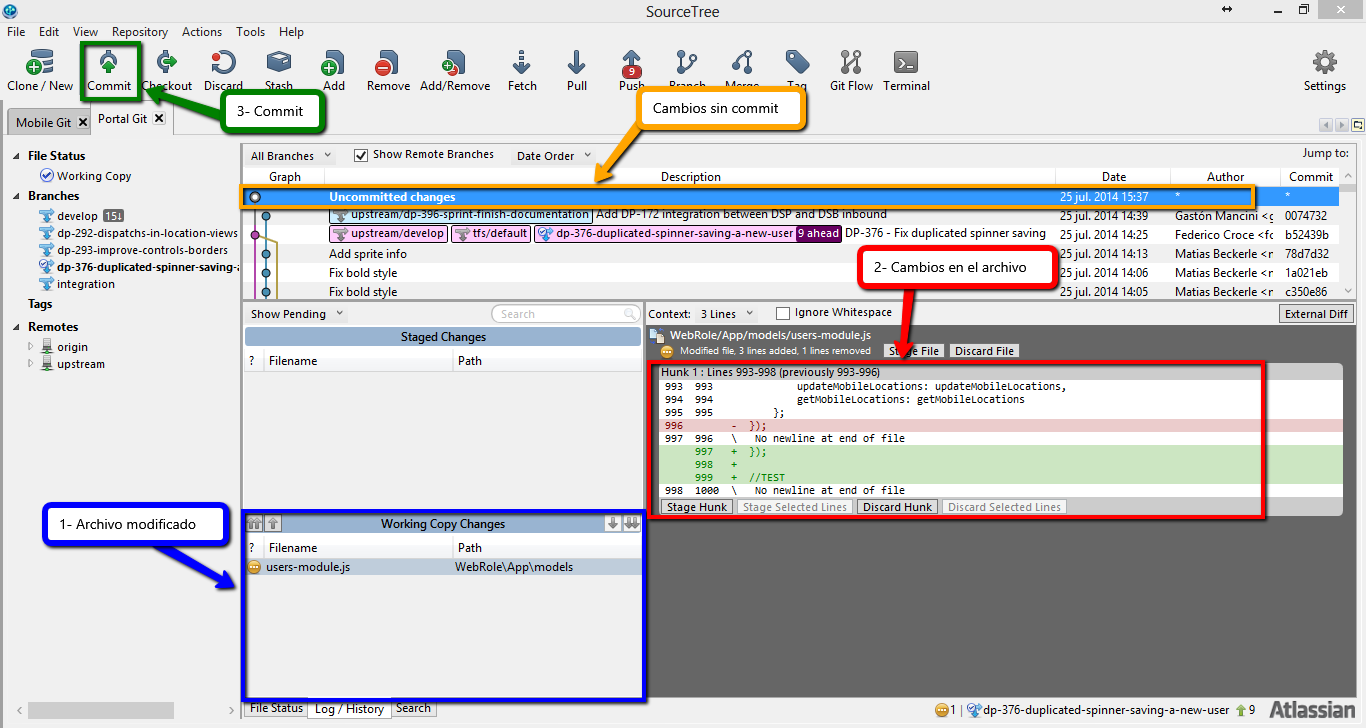This screenshot has width=1366, height=728.
Task: Toggle Show Remote Branches checkbox
Action: pos(361,155)
